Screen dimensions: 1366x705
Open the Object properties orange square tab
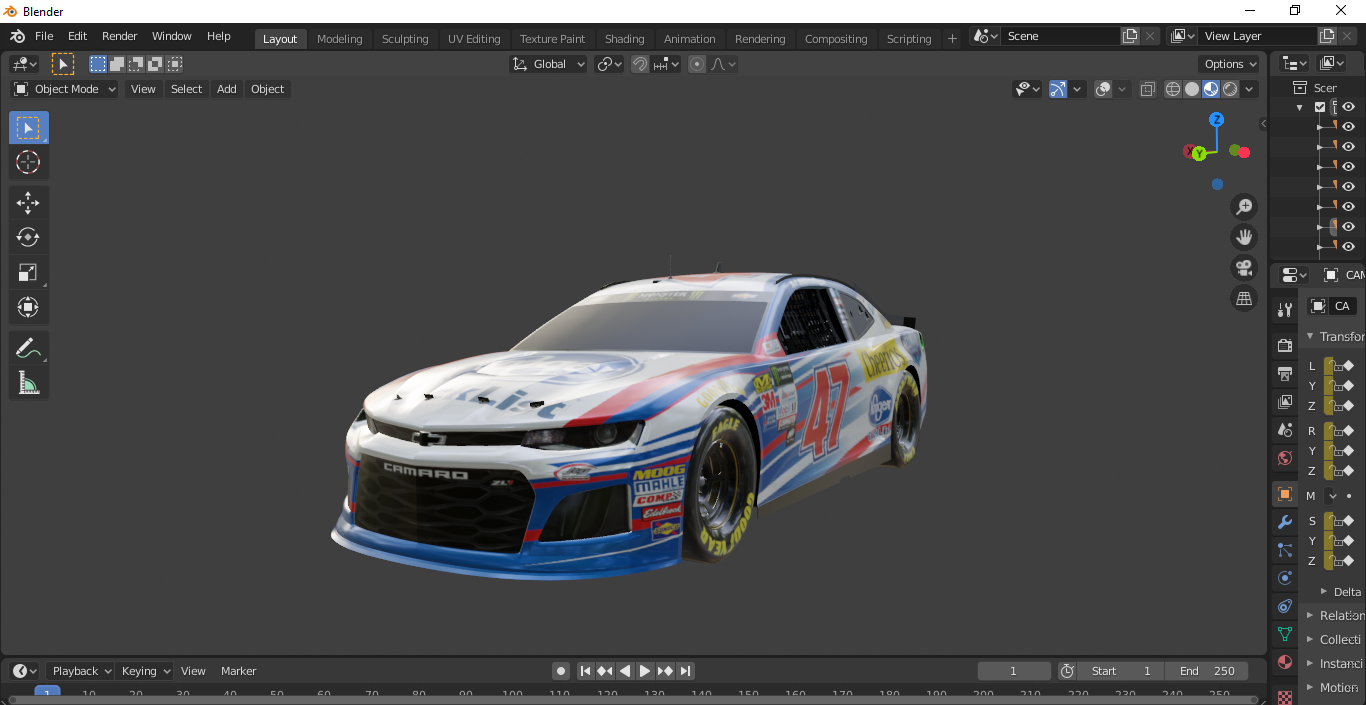[1285, 494]
